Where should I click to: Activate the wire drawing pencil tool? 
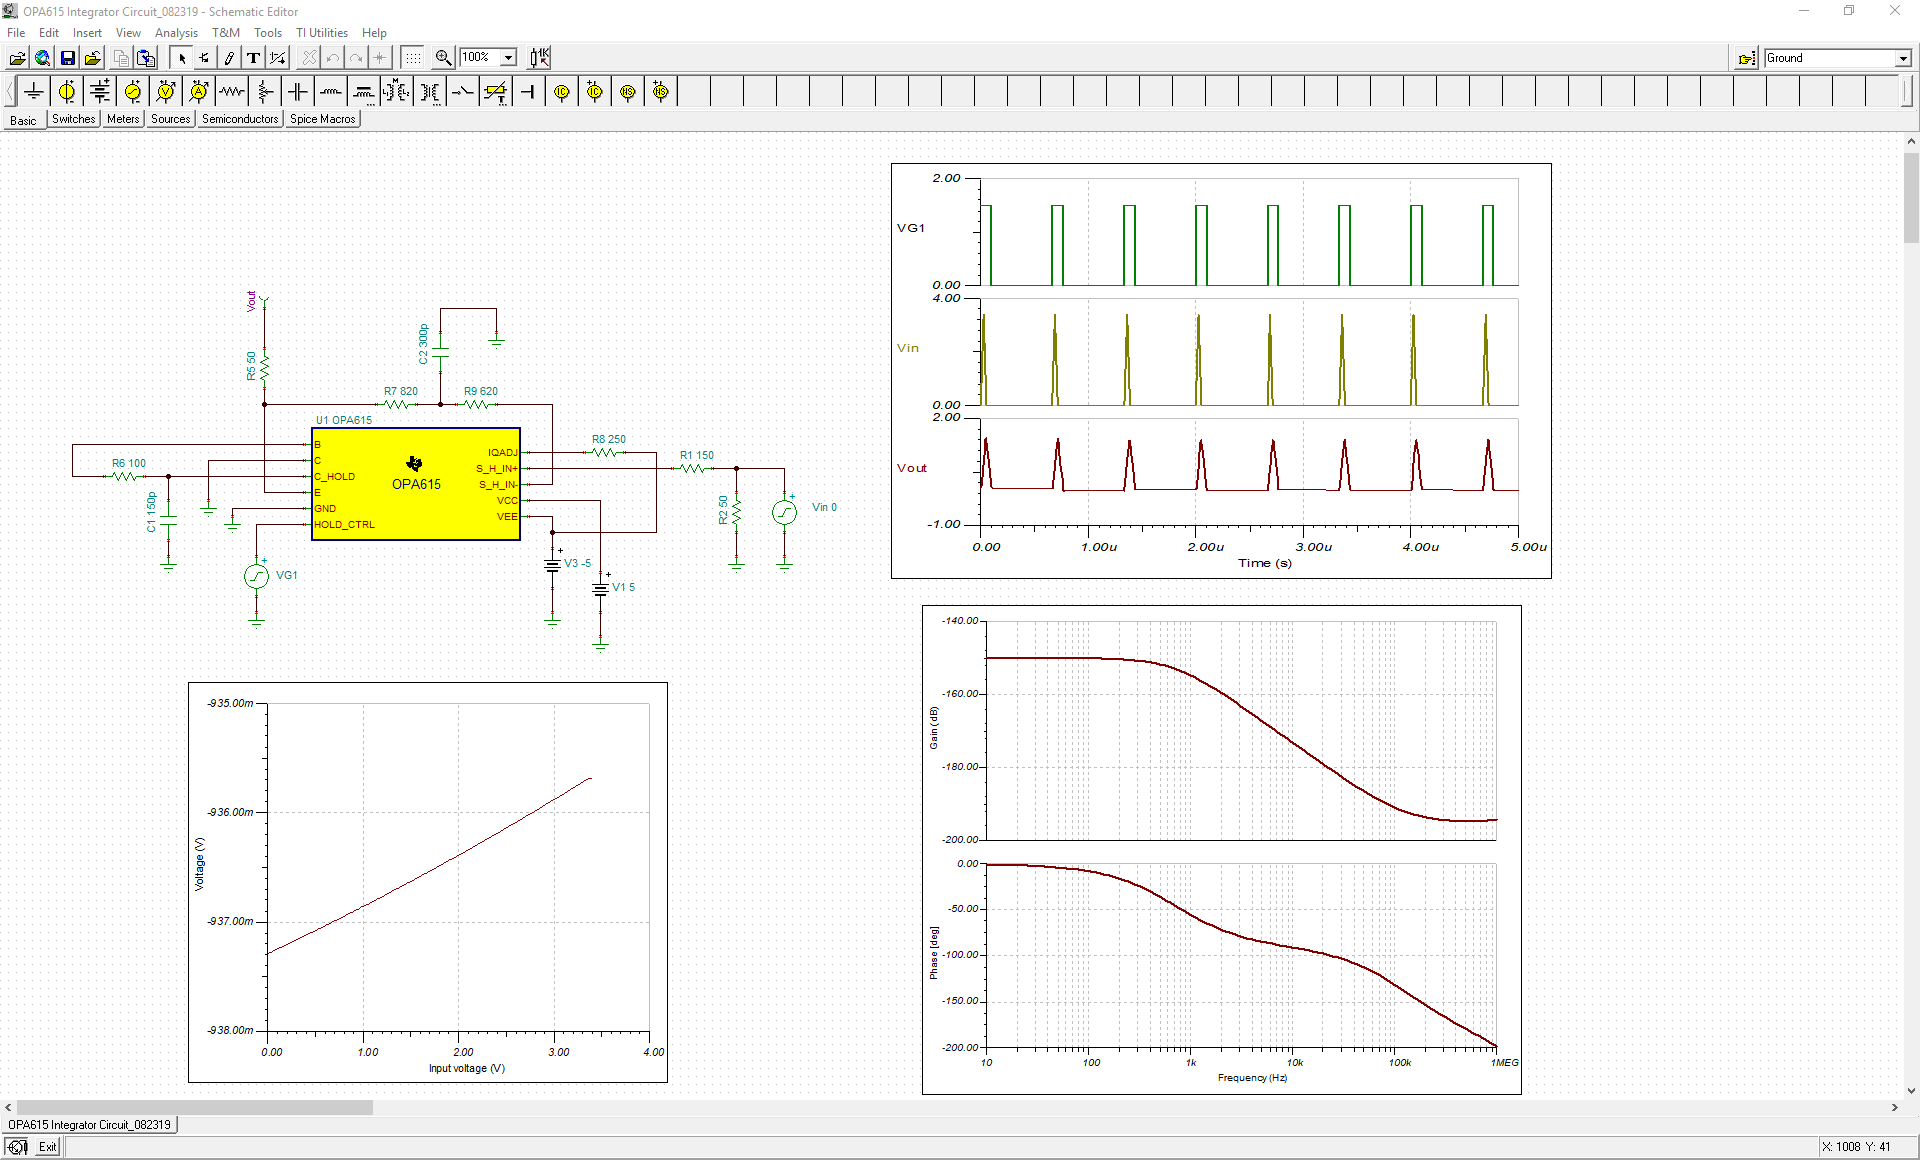(229, 58)
